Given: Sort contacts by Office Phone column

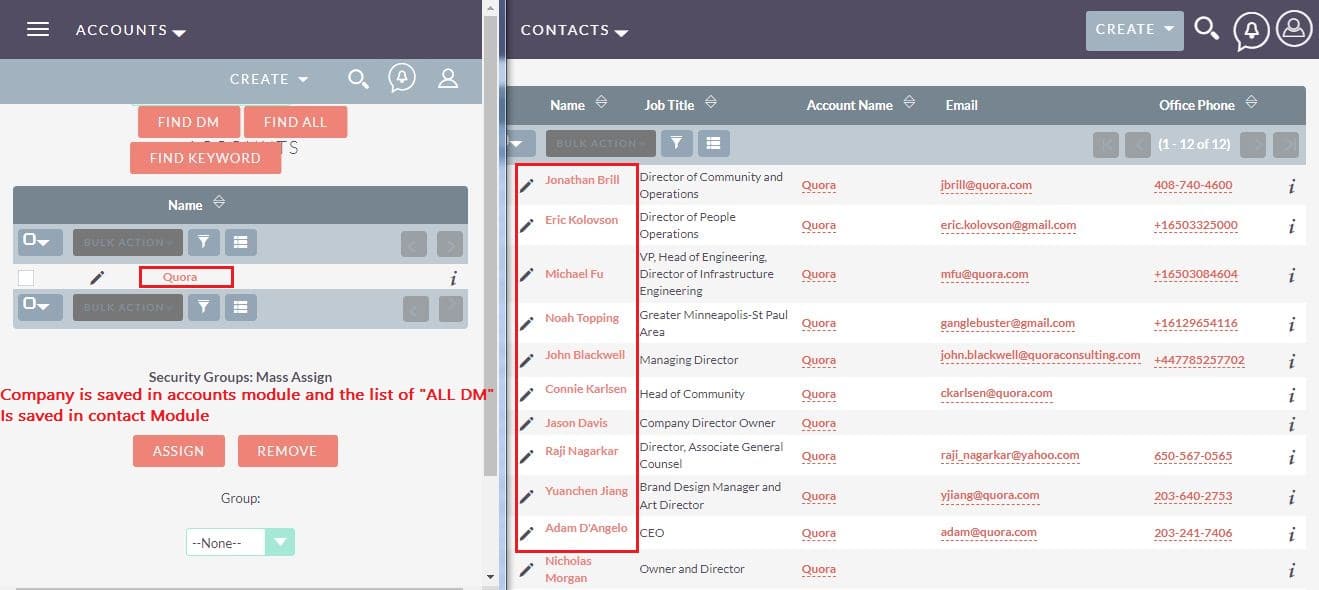Looking at the screenshot, I should [x=1250, y=104].
